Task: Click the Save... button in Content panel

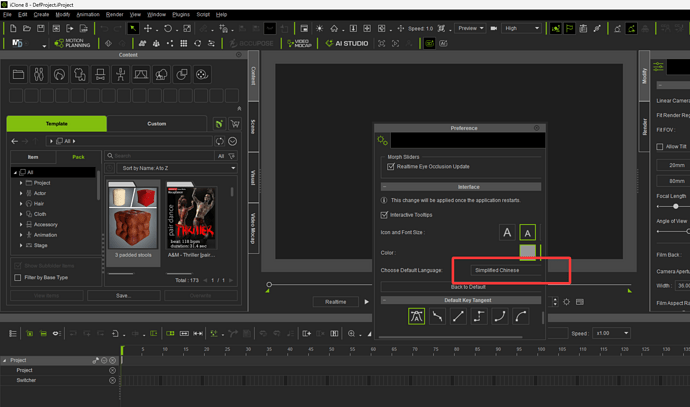Action: (124, 296)
